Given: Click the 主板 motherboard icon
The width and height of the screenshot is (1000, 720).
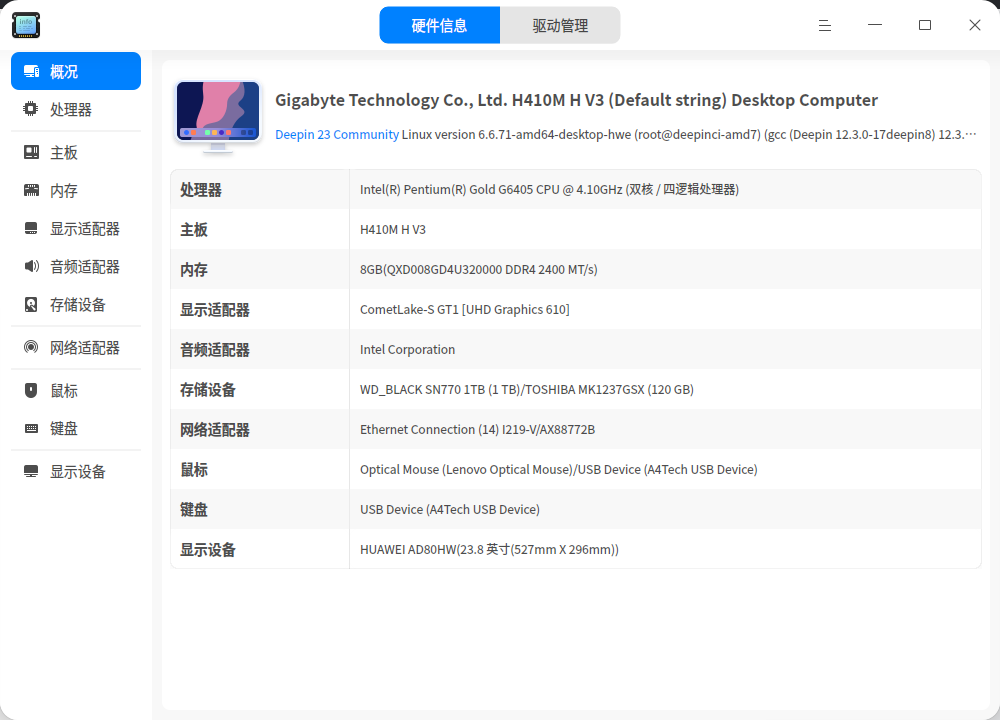Looking at the screenshot, I should pyautogui.click(x=31, y=152).
